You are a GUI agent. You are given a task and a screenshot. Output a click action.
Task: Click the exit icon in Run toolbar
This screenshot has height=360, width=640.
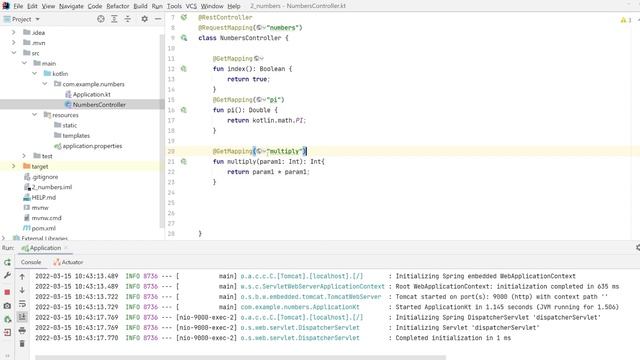(x=7, y=333)
